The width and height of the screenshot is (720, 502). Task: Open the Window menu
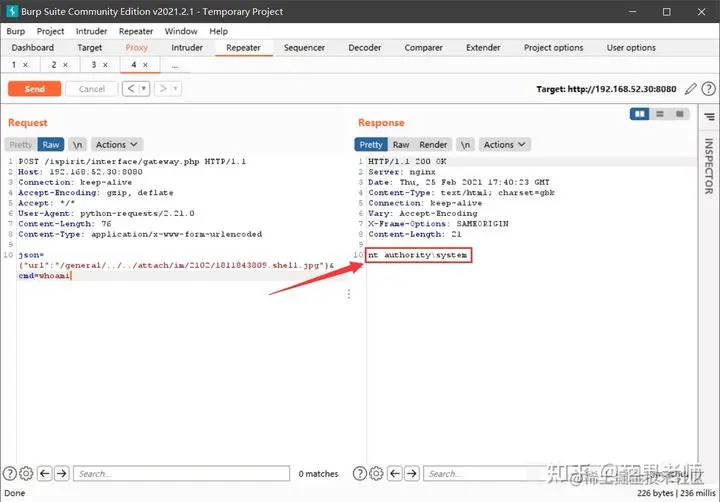(181, 31)
